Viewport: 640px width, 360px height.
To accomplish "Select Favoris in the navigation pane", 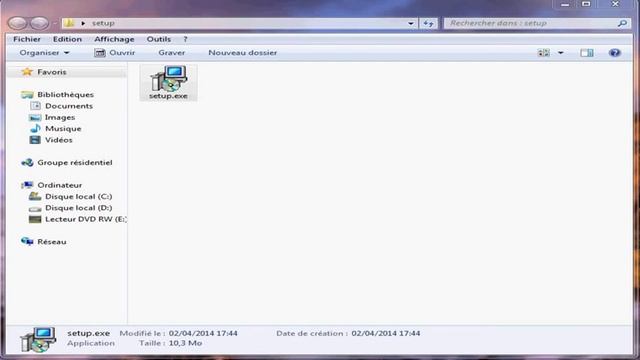I will coord(52,72).
